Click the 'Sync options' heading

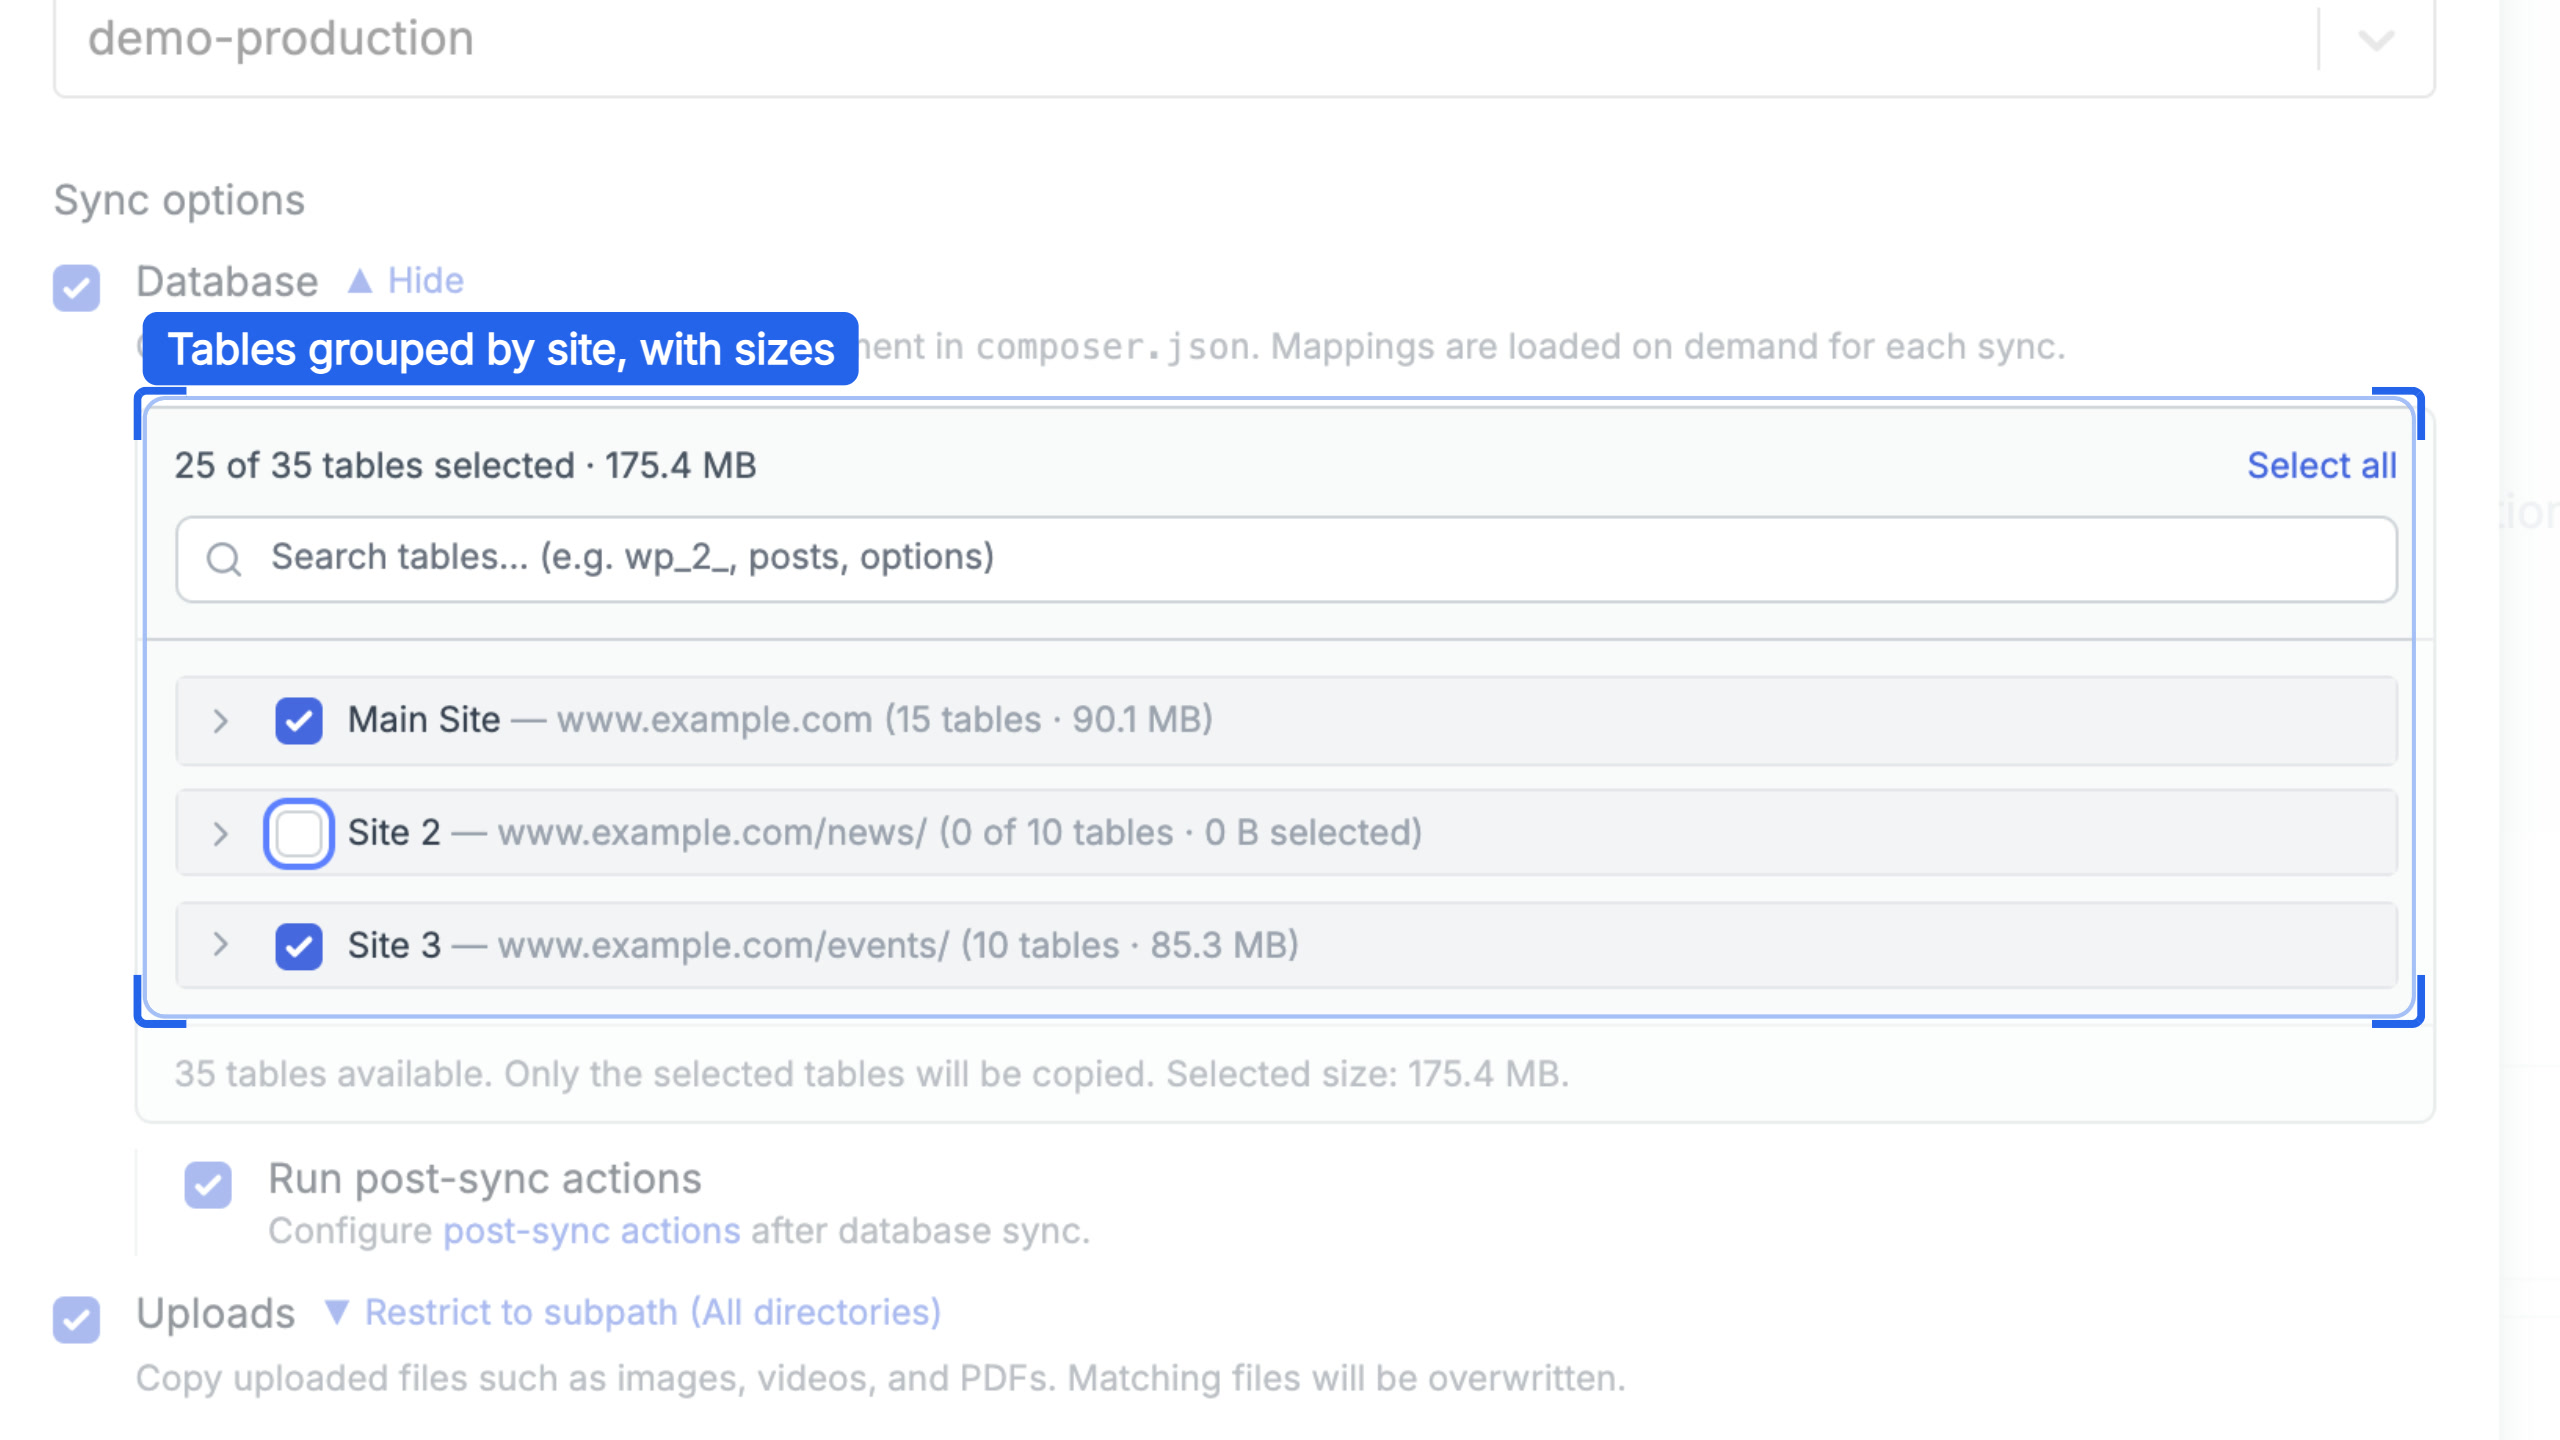tap(179, 200)
